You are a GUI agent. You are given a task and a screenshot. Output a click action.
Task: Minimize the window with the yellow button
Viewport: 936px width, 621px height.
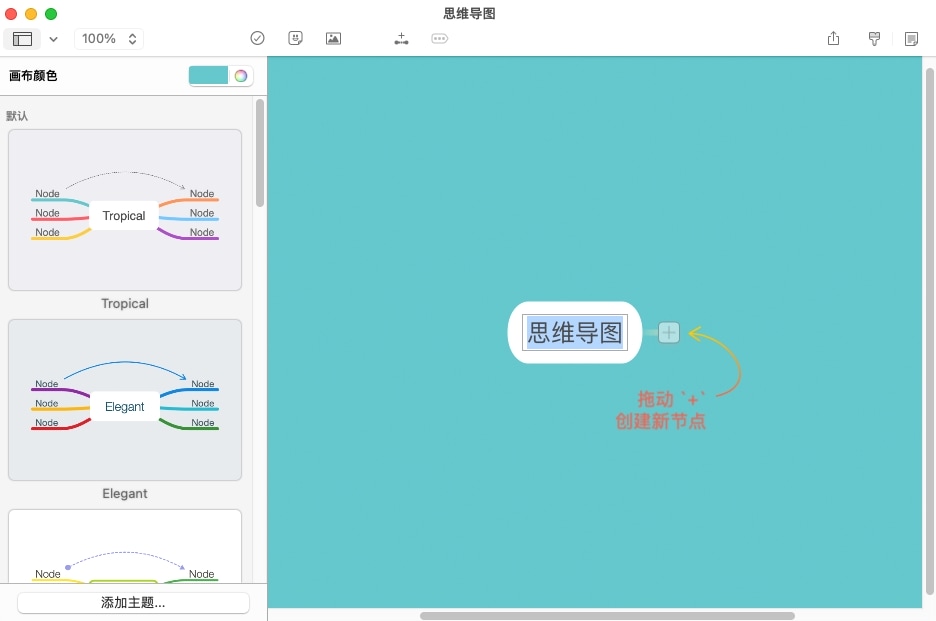pyautogui.click(x=31, y=13)
